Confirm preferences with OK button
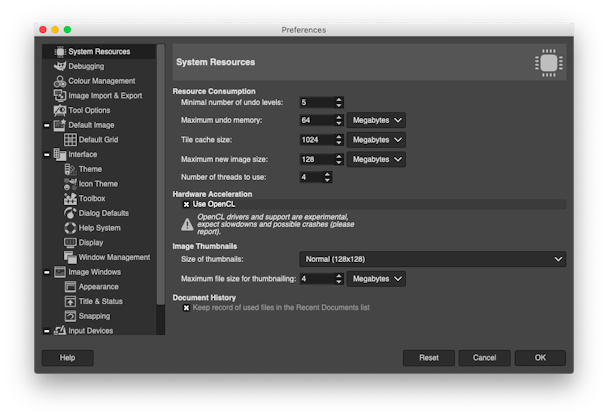 coord(540,358)
